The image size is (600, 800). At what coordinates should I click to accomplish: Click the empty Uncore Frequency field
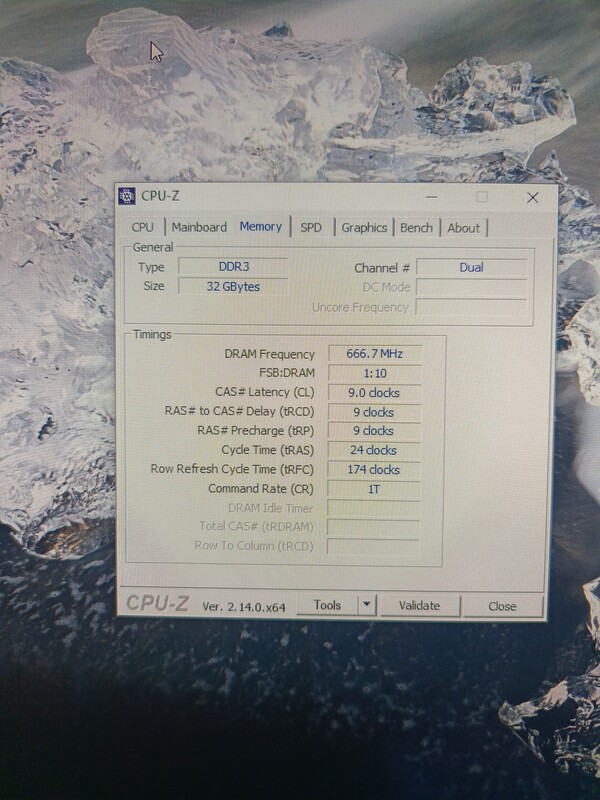tap(471, 307)
